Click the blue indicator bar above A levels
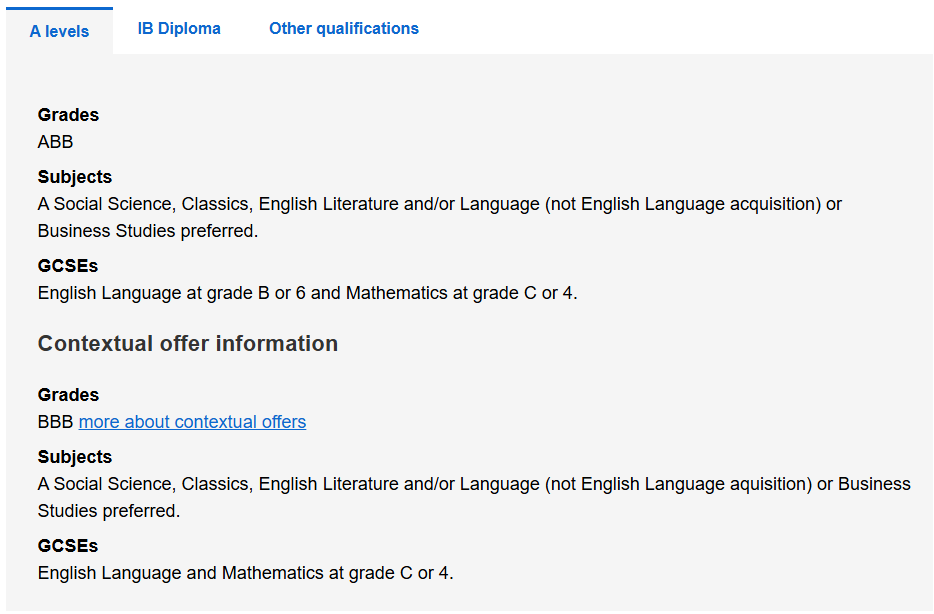 pyautogui.click(x=59, y=8)
